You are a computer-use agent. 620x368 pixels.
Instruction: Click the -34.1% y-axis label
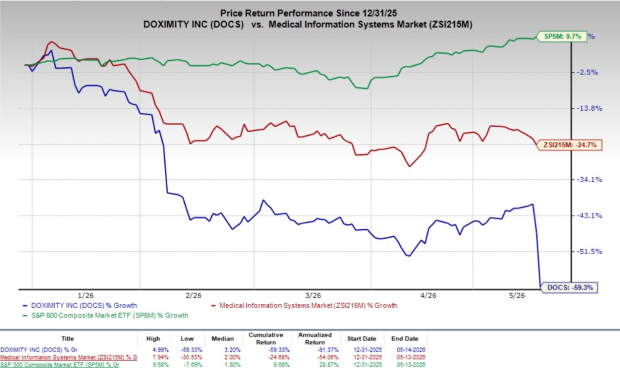tap(589, 179)
